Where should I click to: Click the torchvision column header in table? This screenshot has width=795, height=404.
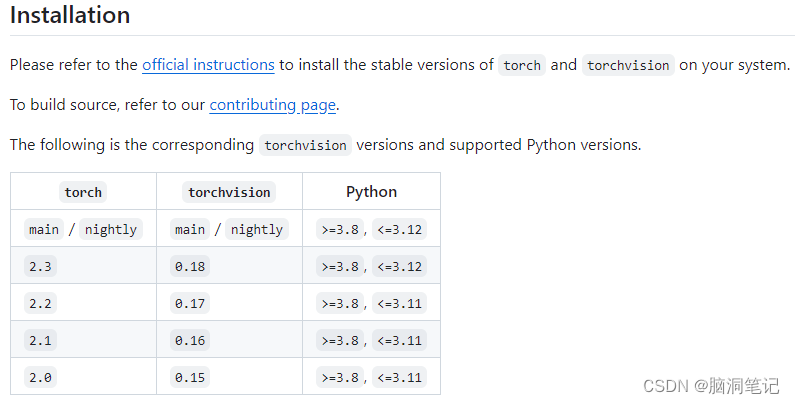229,192
